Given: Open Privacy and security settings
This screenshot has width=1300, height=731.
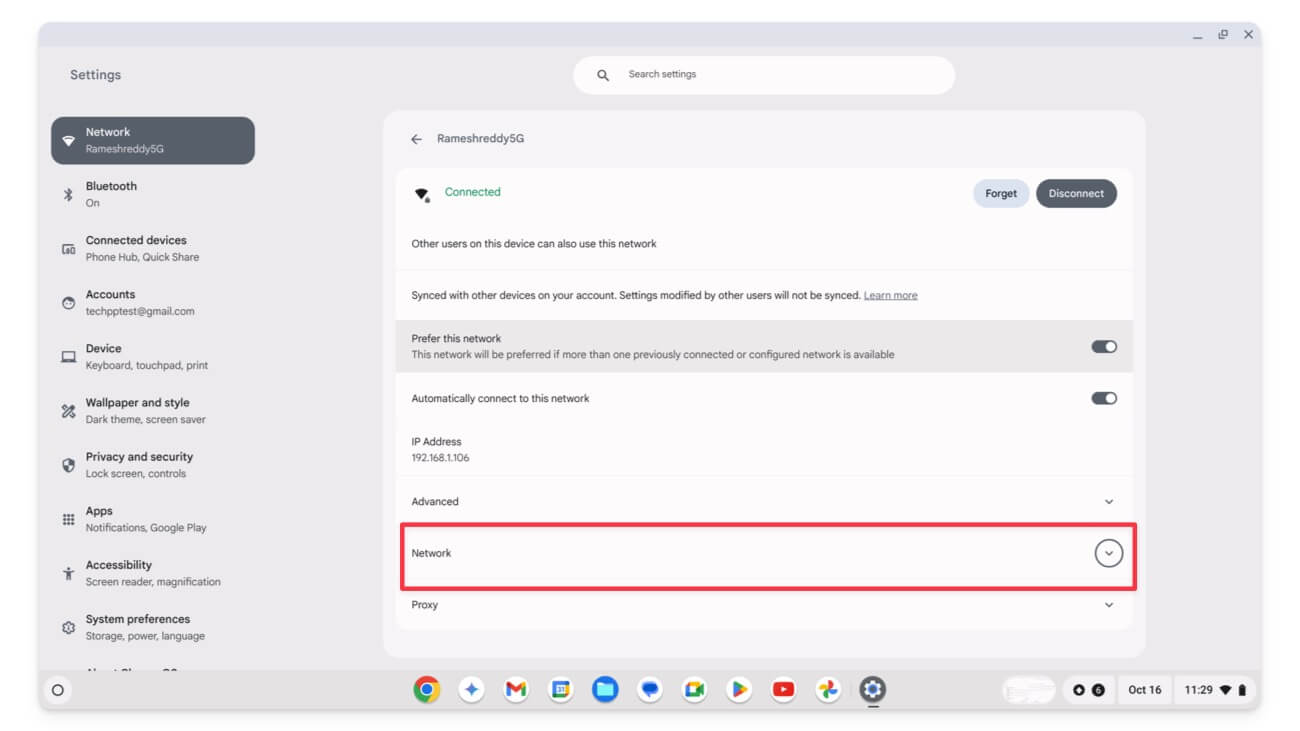Looking at the screenshot, I should (x=153, y=465).
